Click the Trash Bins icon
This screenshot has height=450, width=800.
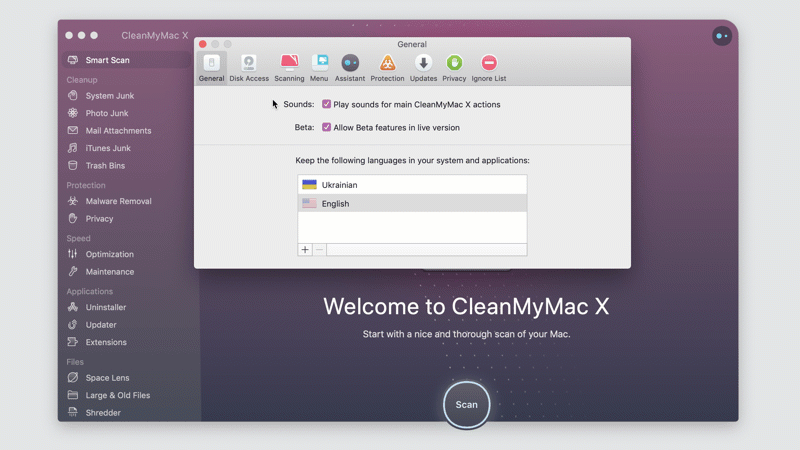[73, 165]
